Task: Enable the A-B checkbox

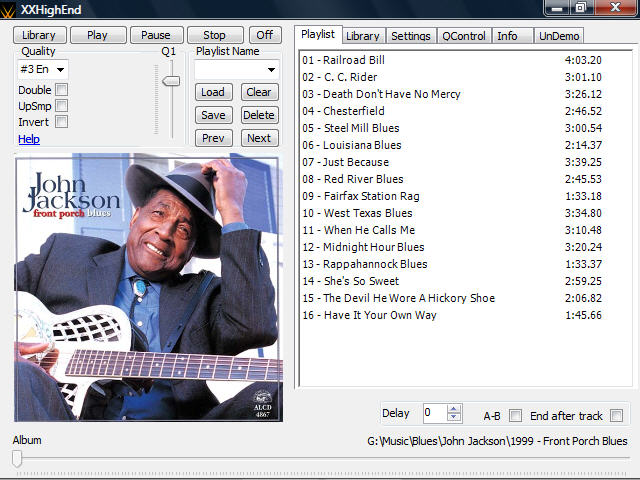Action: click(516, 416)
